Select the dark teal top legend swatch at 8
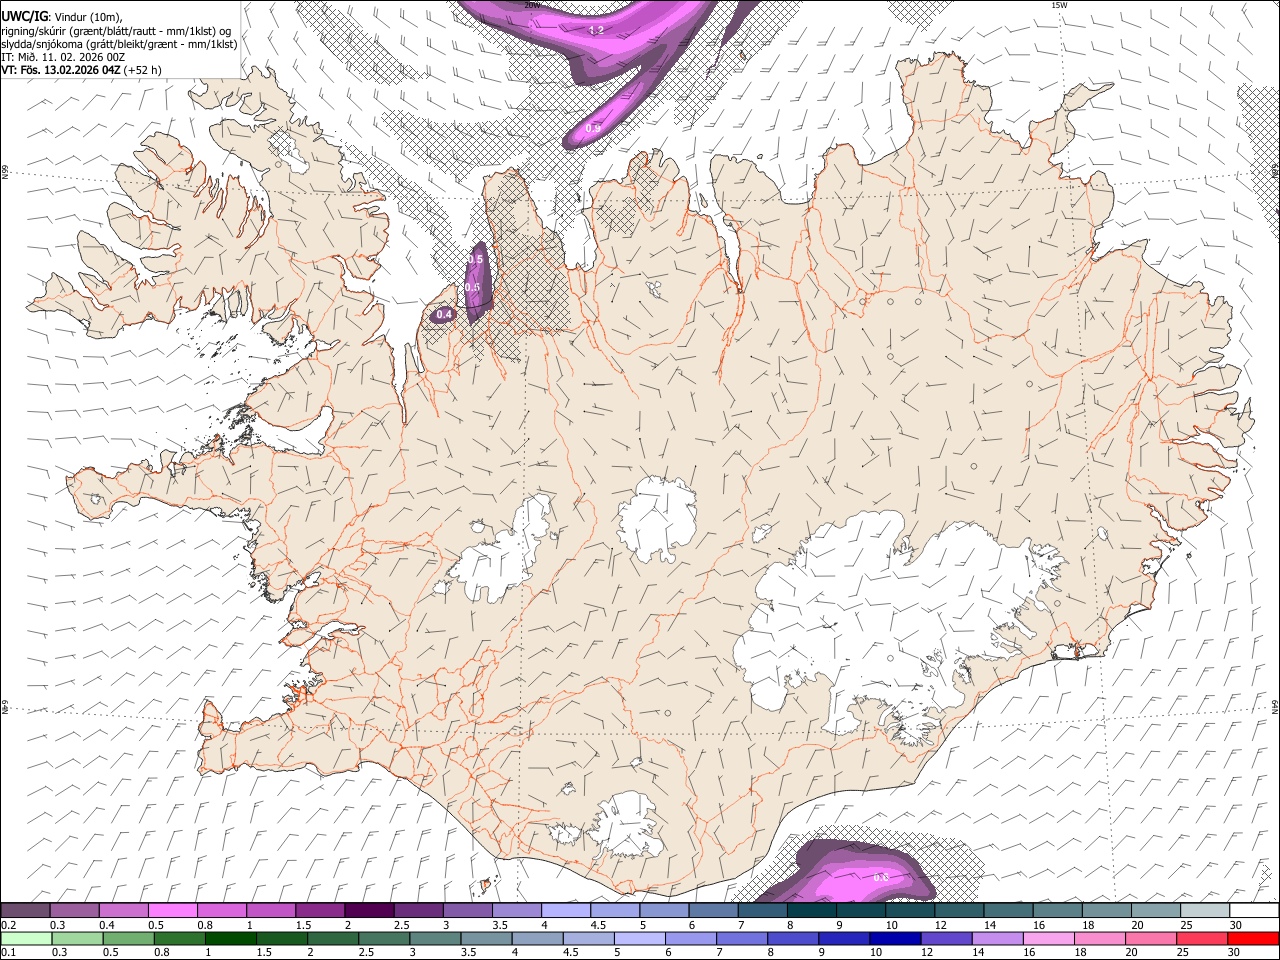Image resolution: width=1280 pixels, height=960 pixels. point(812,910)
